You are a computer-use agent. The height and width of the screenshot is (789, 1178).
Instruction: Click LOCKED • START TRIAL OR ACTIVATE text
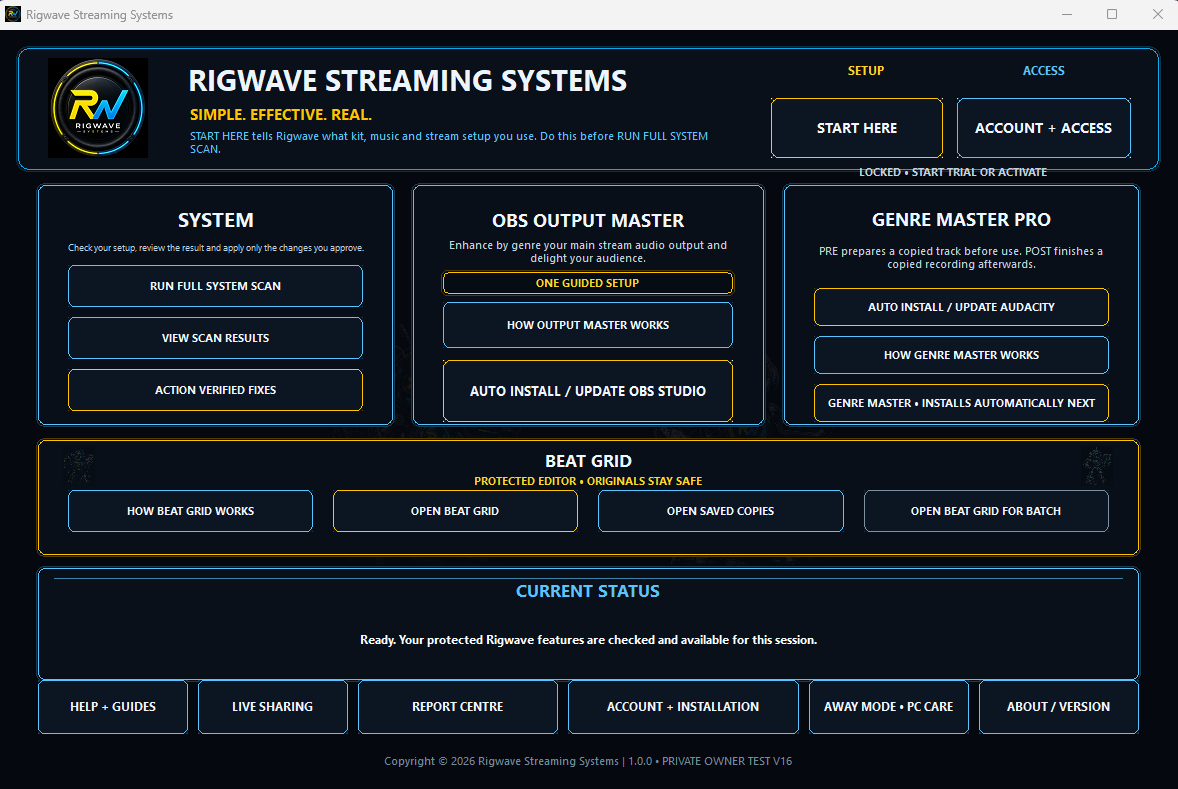953,172
